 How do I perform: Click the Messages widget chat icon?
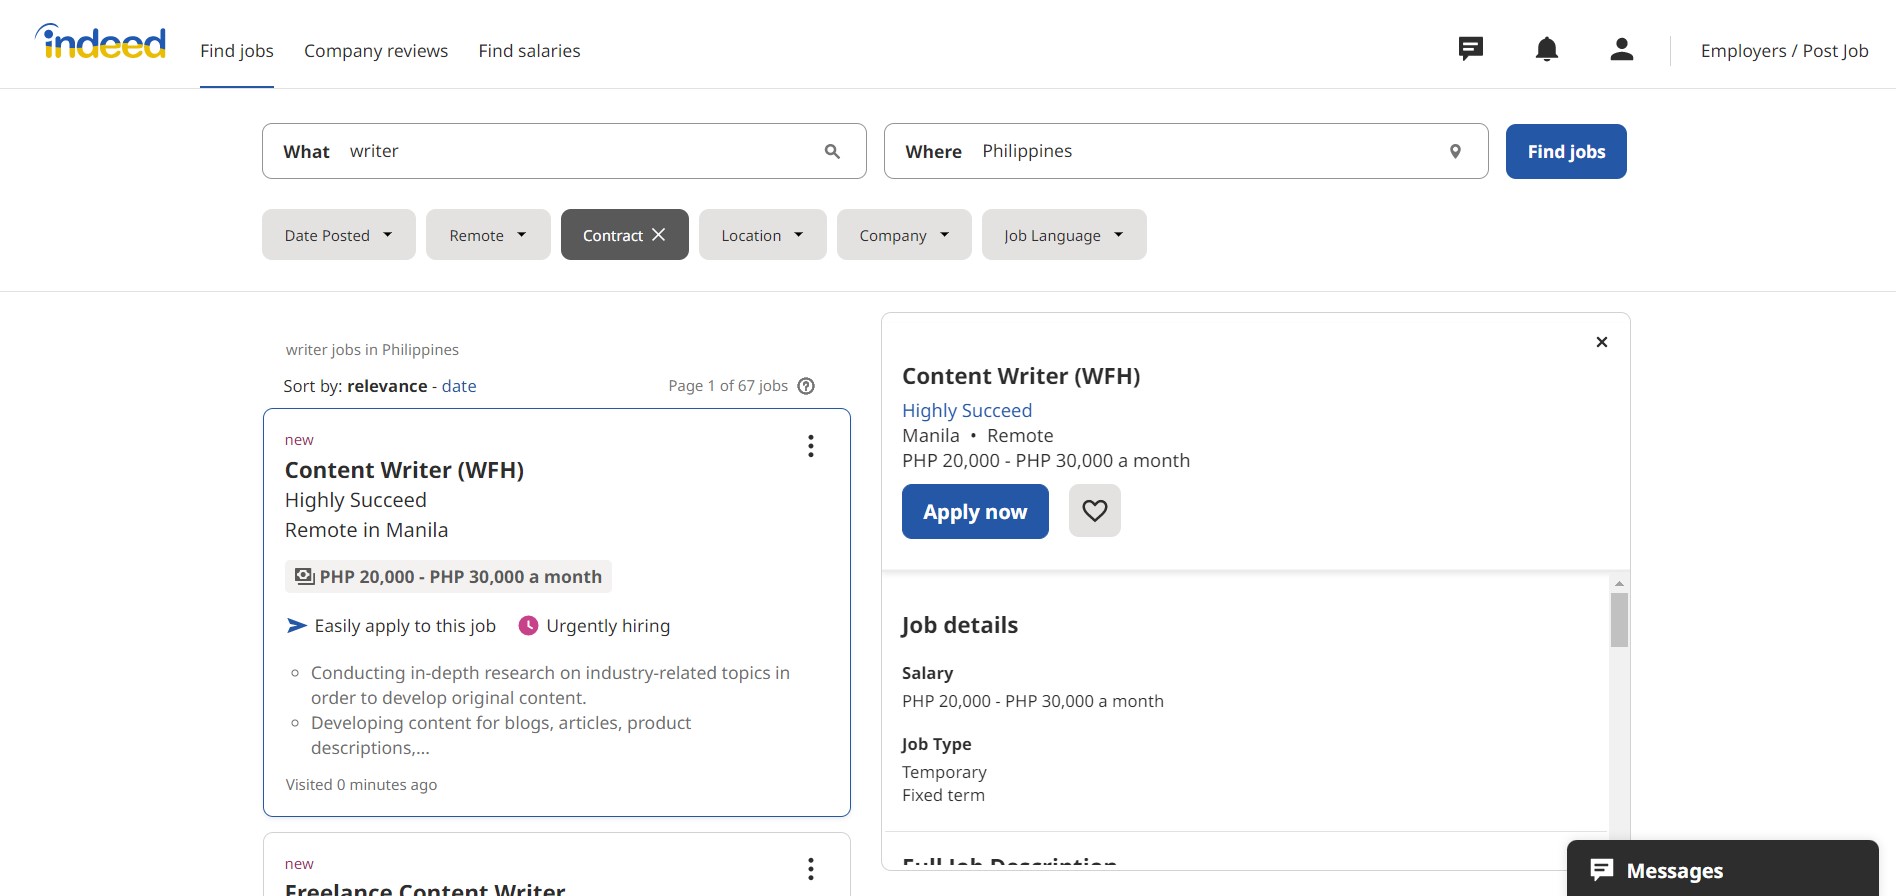[x=1601, y=870]
